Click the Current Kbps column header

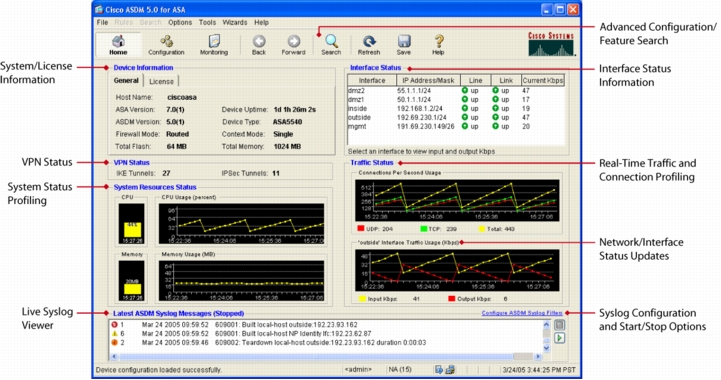(543, 81)
